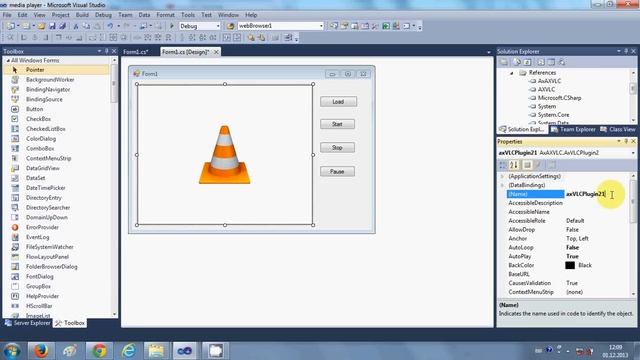This screenshot has width=640, height=360.
Task: Click the Undo arrow icon
Action: tap(110, 26)
